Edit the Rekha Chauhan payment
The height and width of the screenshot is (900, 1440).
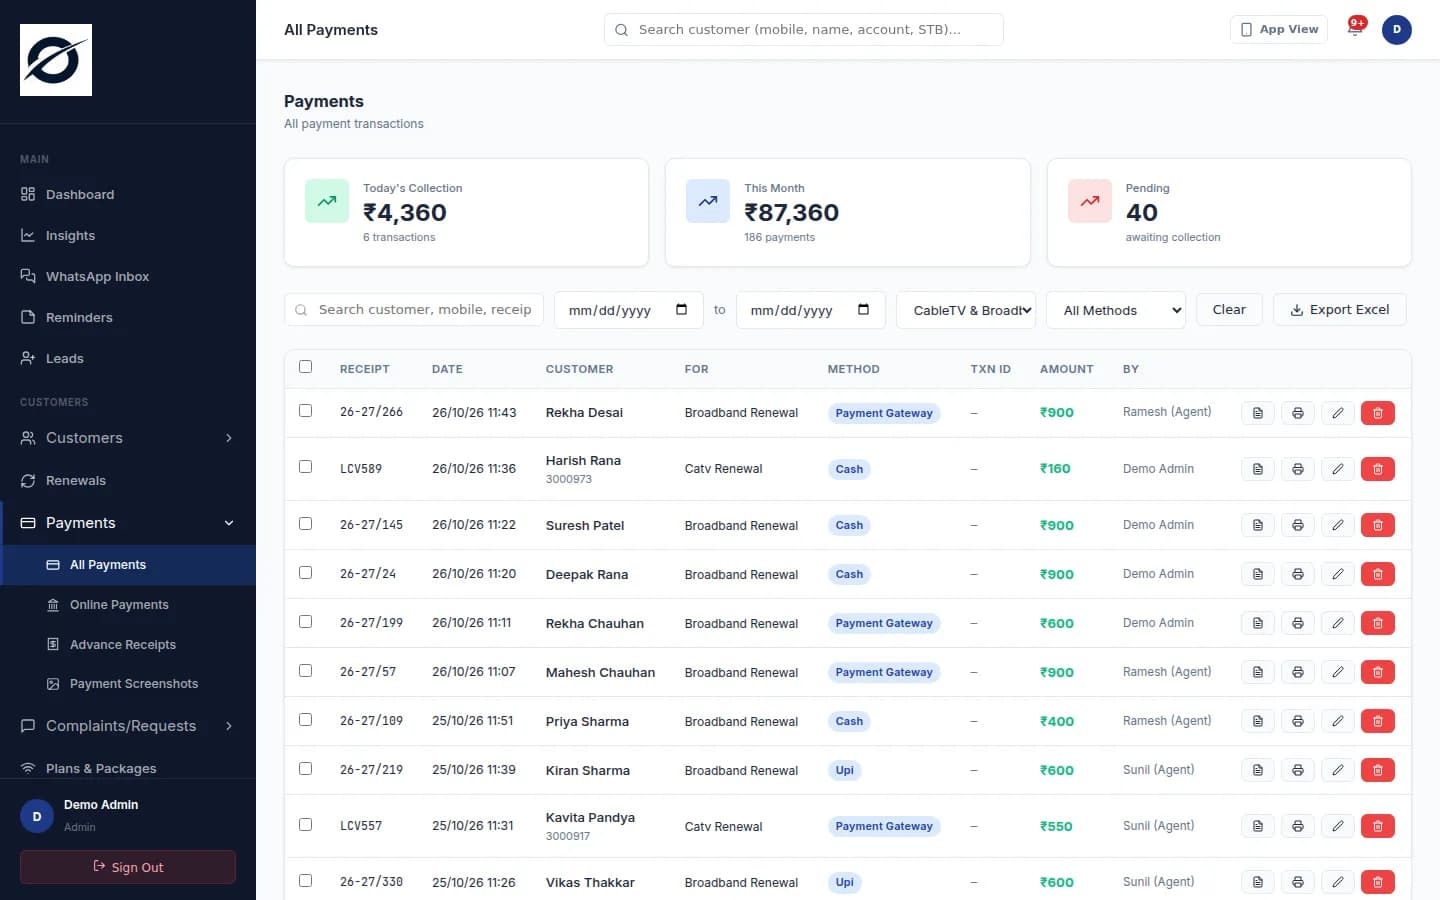(x=1338, y=623)
